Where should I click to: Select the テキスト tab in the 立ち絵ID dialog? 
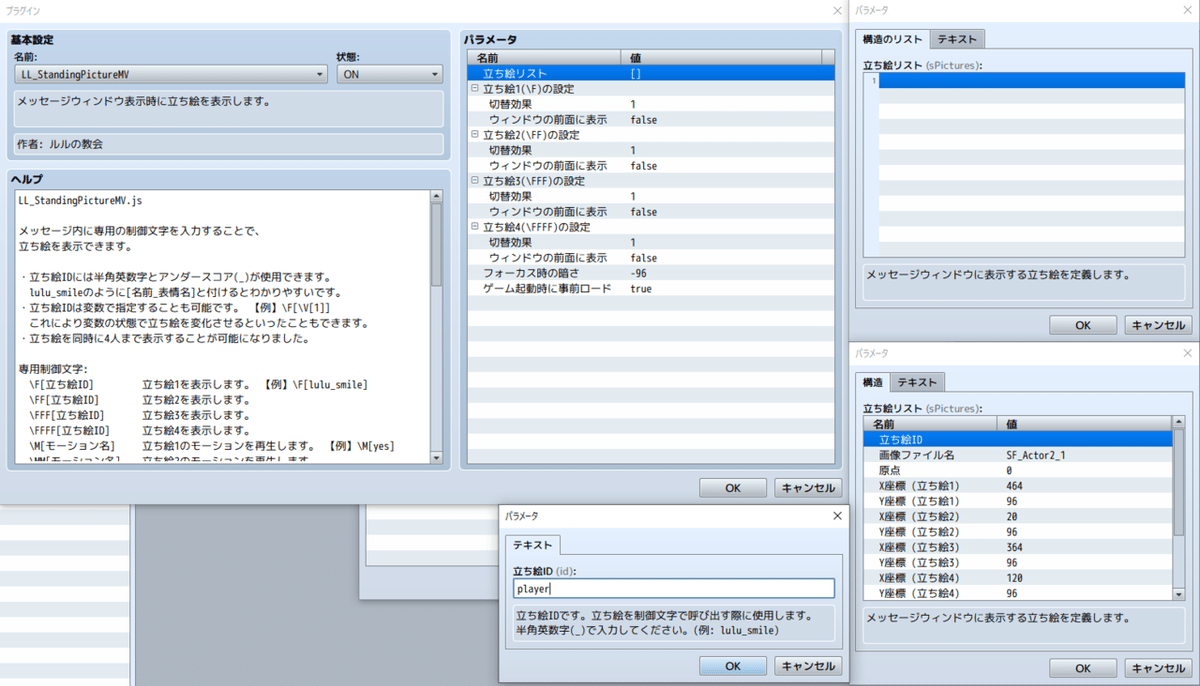pos(532,546)
